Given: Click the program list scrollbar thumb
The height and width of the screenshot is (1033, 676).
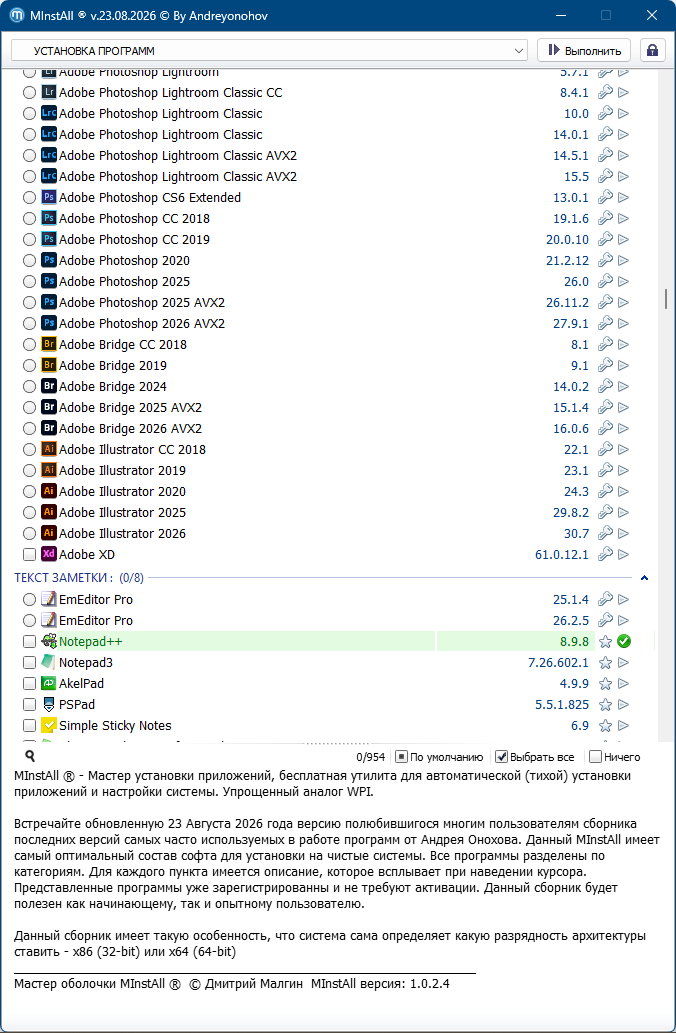Looking at the screenshot, I should point(667,299).
